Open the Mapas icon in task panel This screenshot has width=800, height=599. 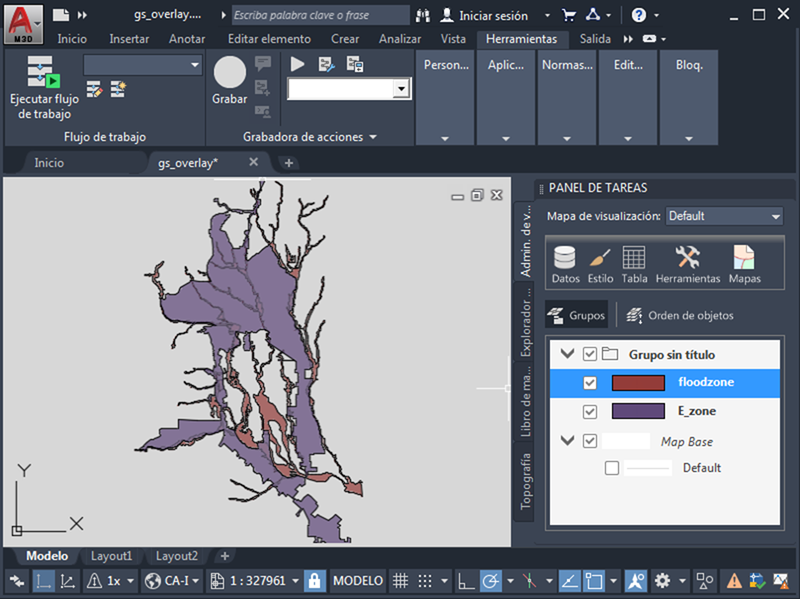tap(744, 264)
